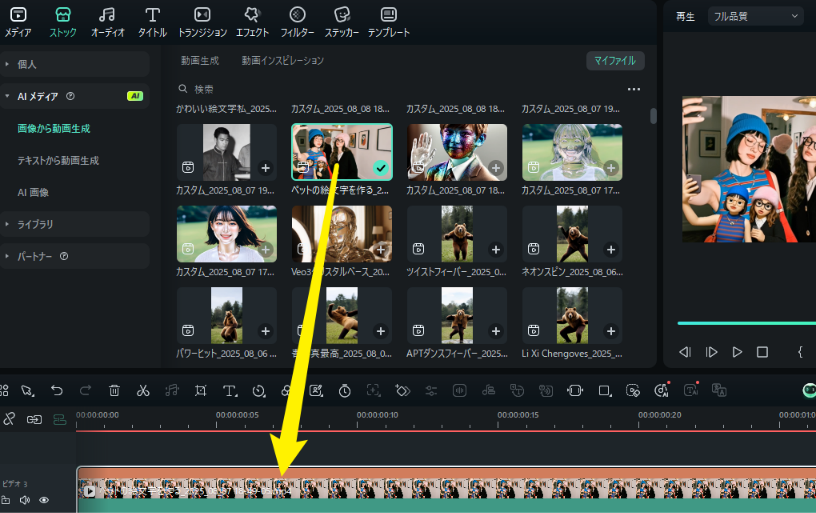Toggle the green magnetic timeline icon
Screen dimensions: 816x513
click(60, 419)
